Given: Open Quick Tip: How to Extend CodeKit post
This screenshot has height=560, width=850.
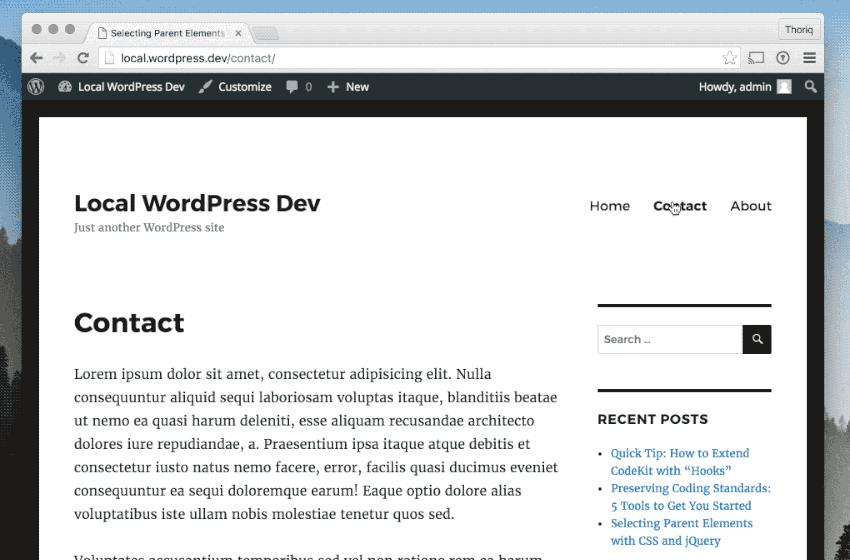Looking at the screenshot, I should [681, 462].
